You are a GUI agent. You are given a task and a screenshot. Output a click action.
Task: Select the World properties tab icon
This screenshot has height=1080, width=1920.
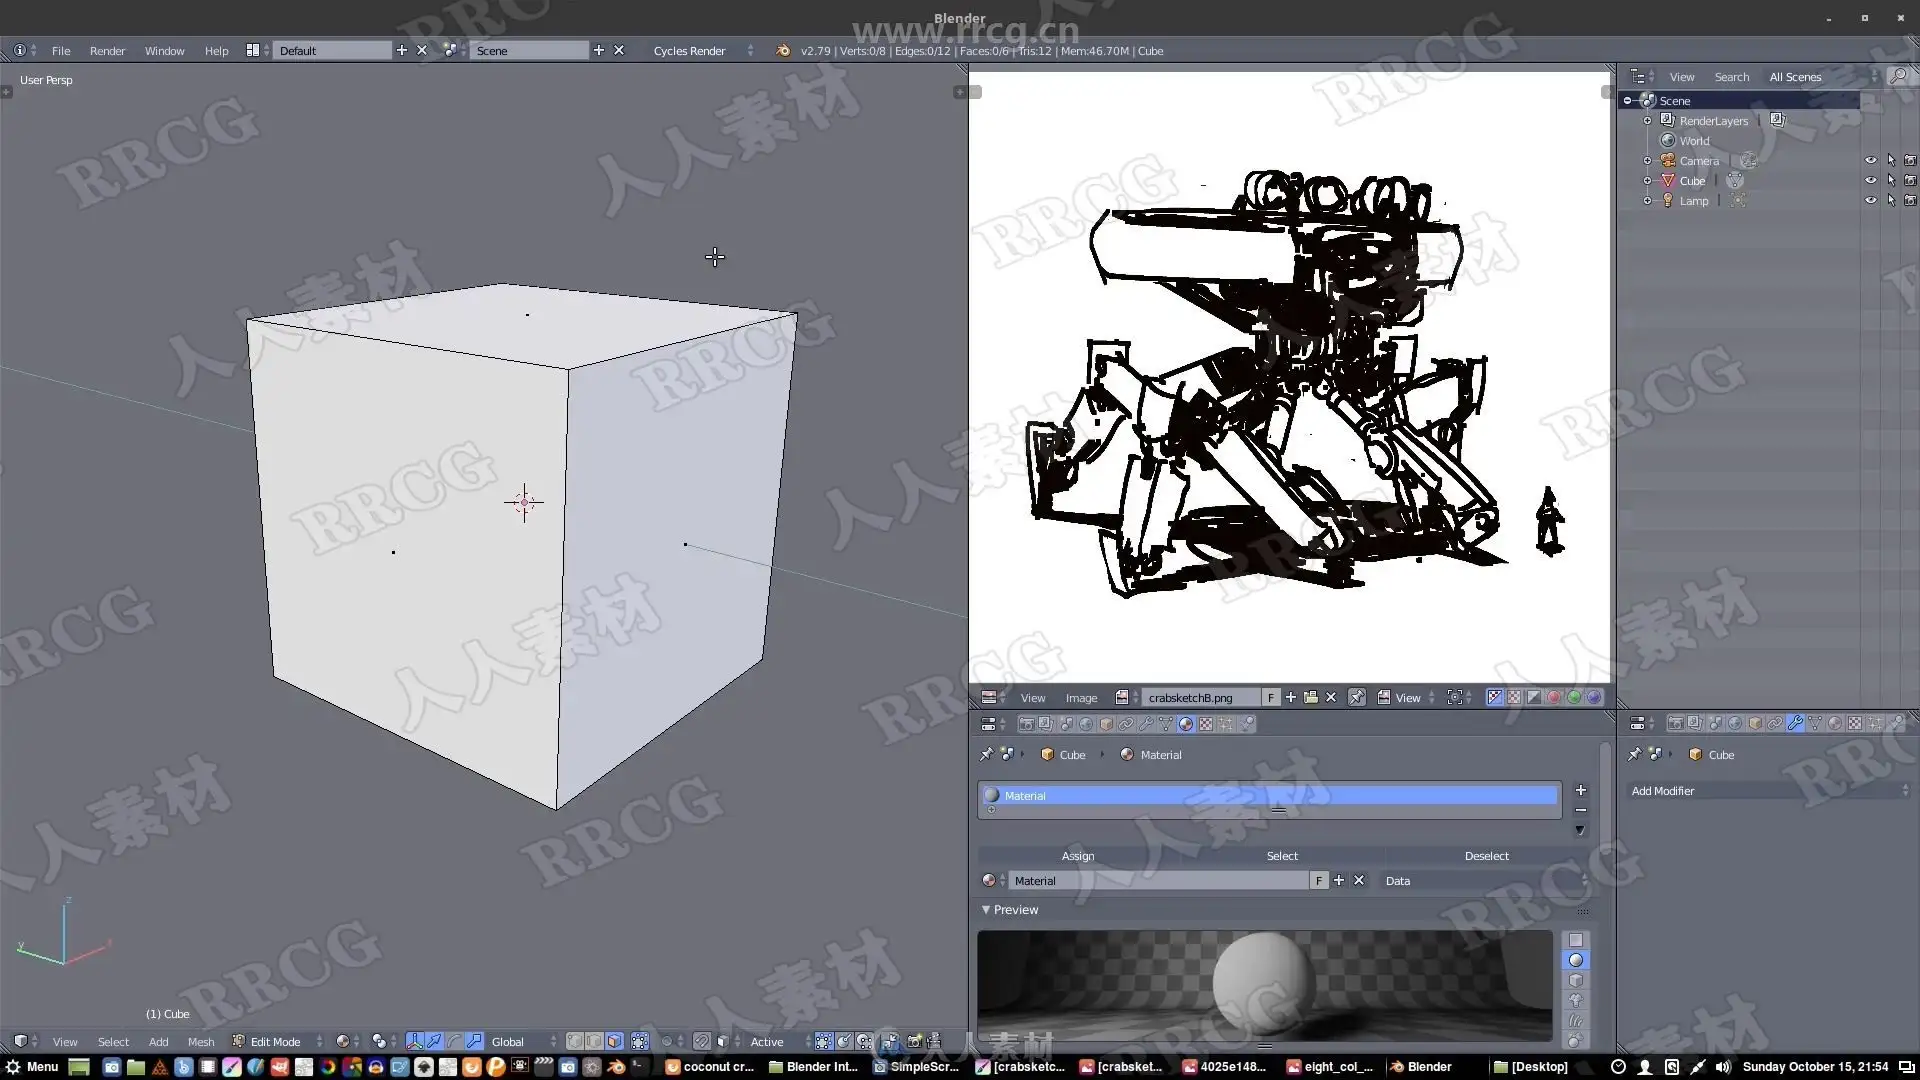click(x=1086, y=724)
